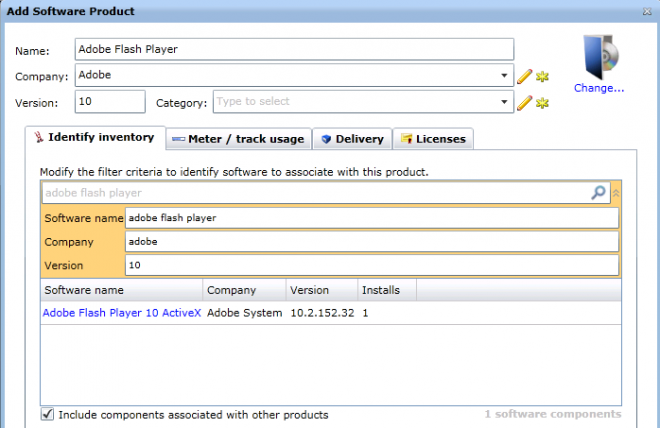
Task: Open the Delivery tab
Action: [353, 139]
